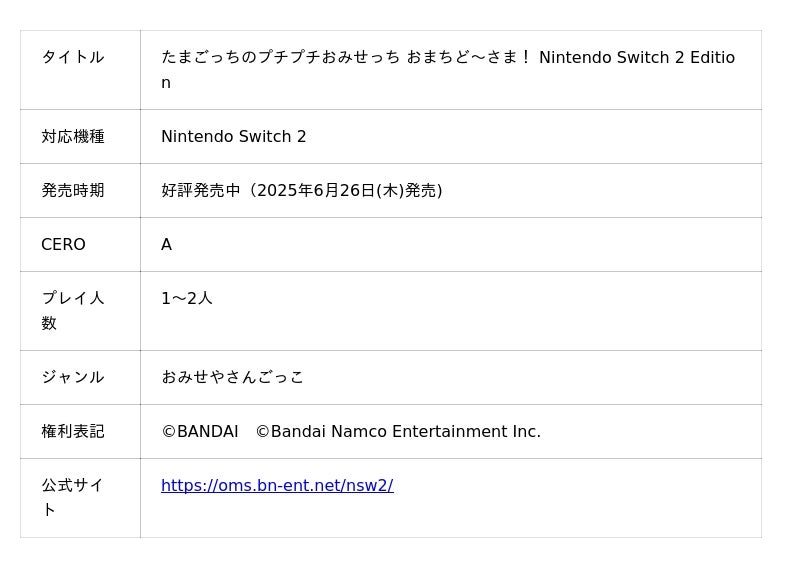Open the oms.bn-ent.net official site link
The image size is (800, 568).
(x=277, y=486)
